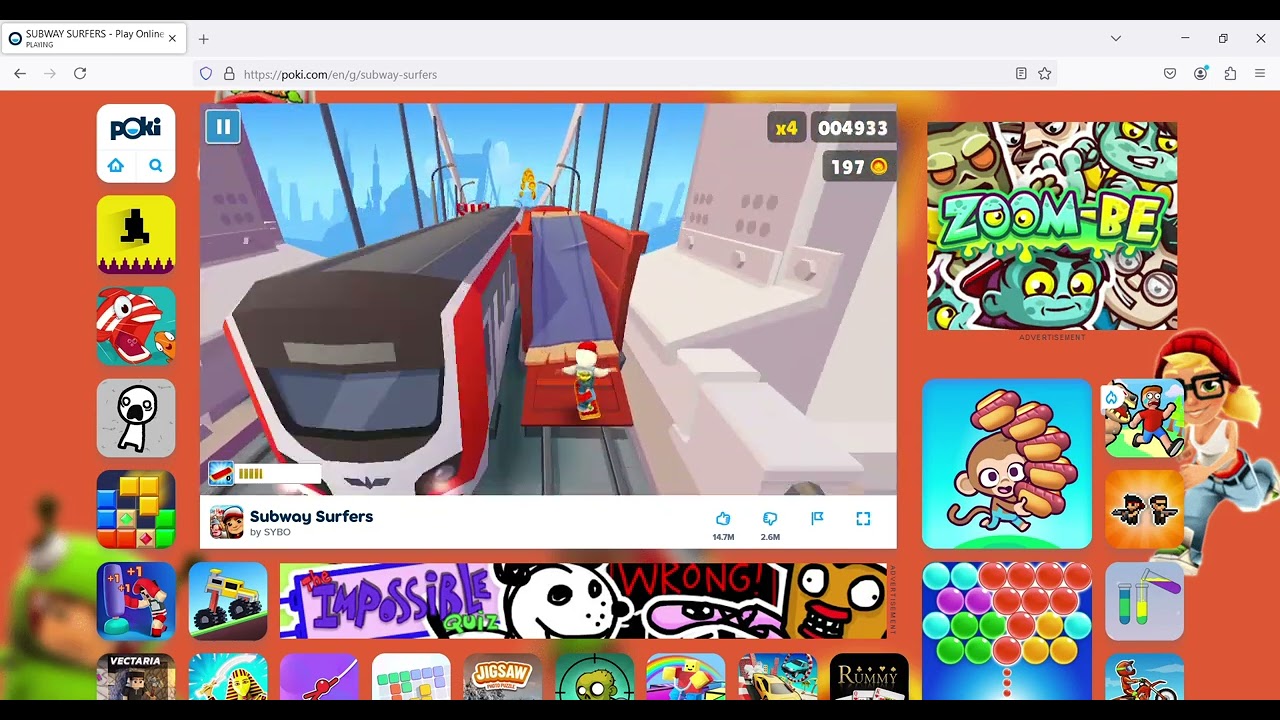This screenshot has width=1280, height=720.
Task: Open the Firefox application menu
Action: pyautogui.click(x=1260, y=74)
